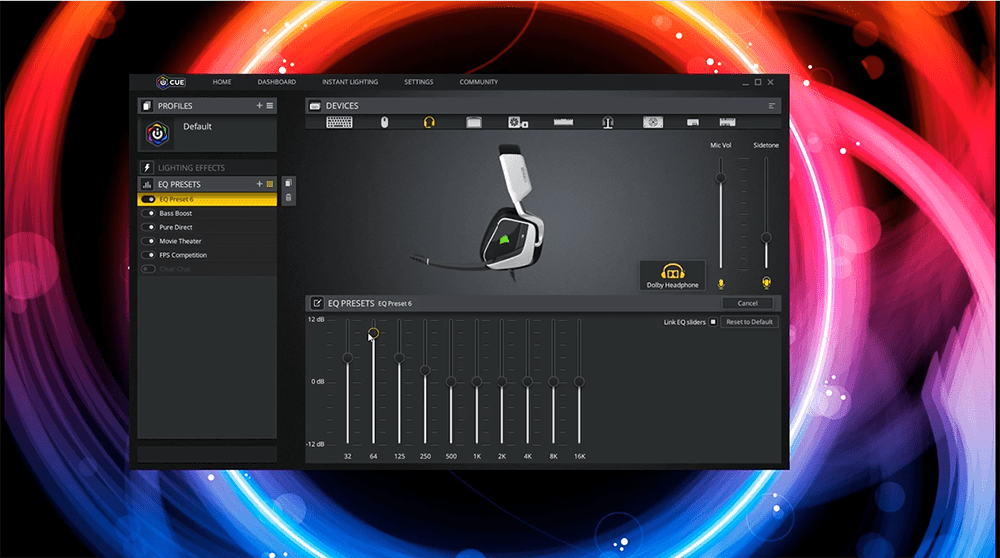This screenshot has width=1000, height=558.
Task: Select the last device icon in the row
Action: (x=728, y=122)
